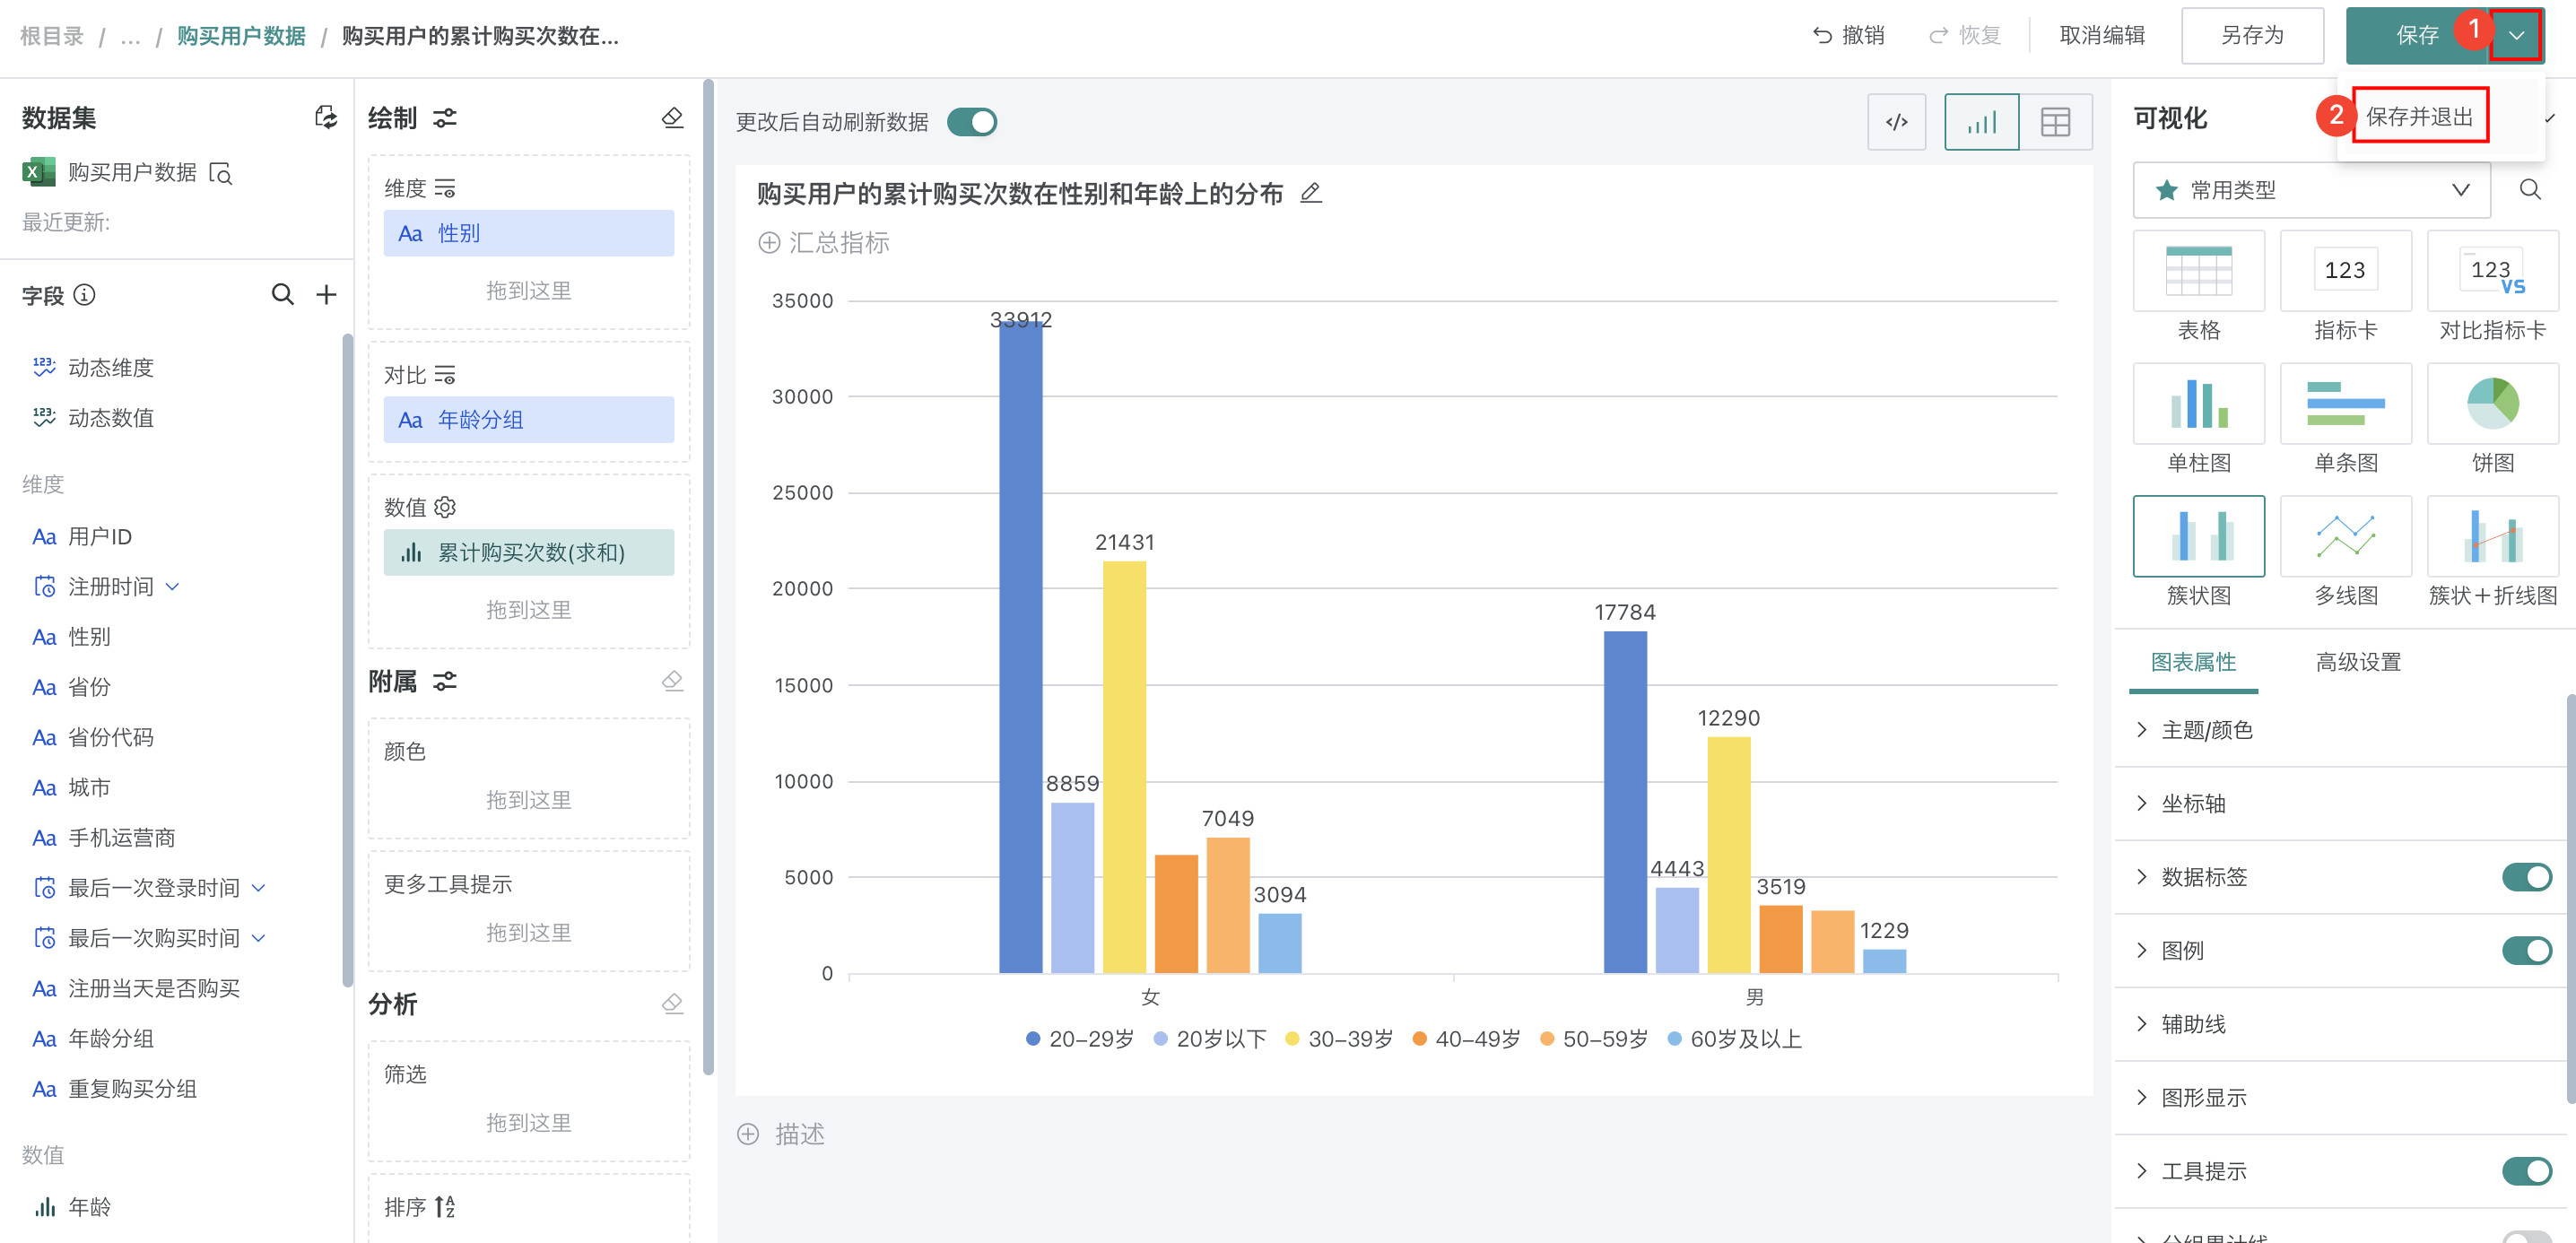Viewport: 2576px width, 1243px height.
Task: Click 取消编辑 to cancel editing
Action: pos(2101,36)
